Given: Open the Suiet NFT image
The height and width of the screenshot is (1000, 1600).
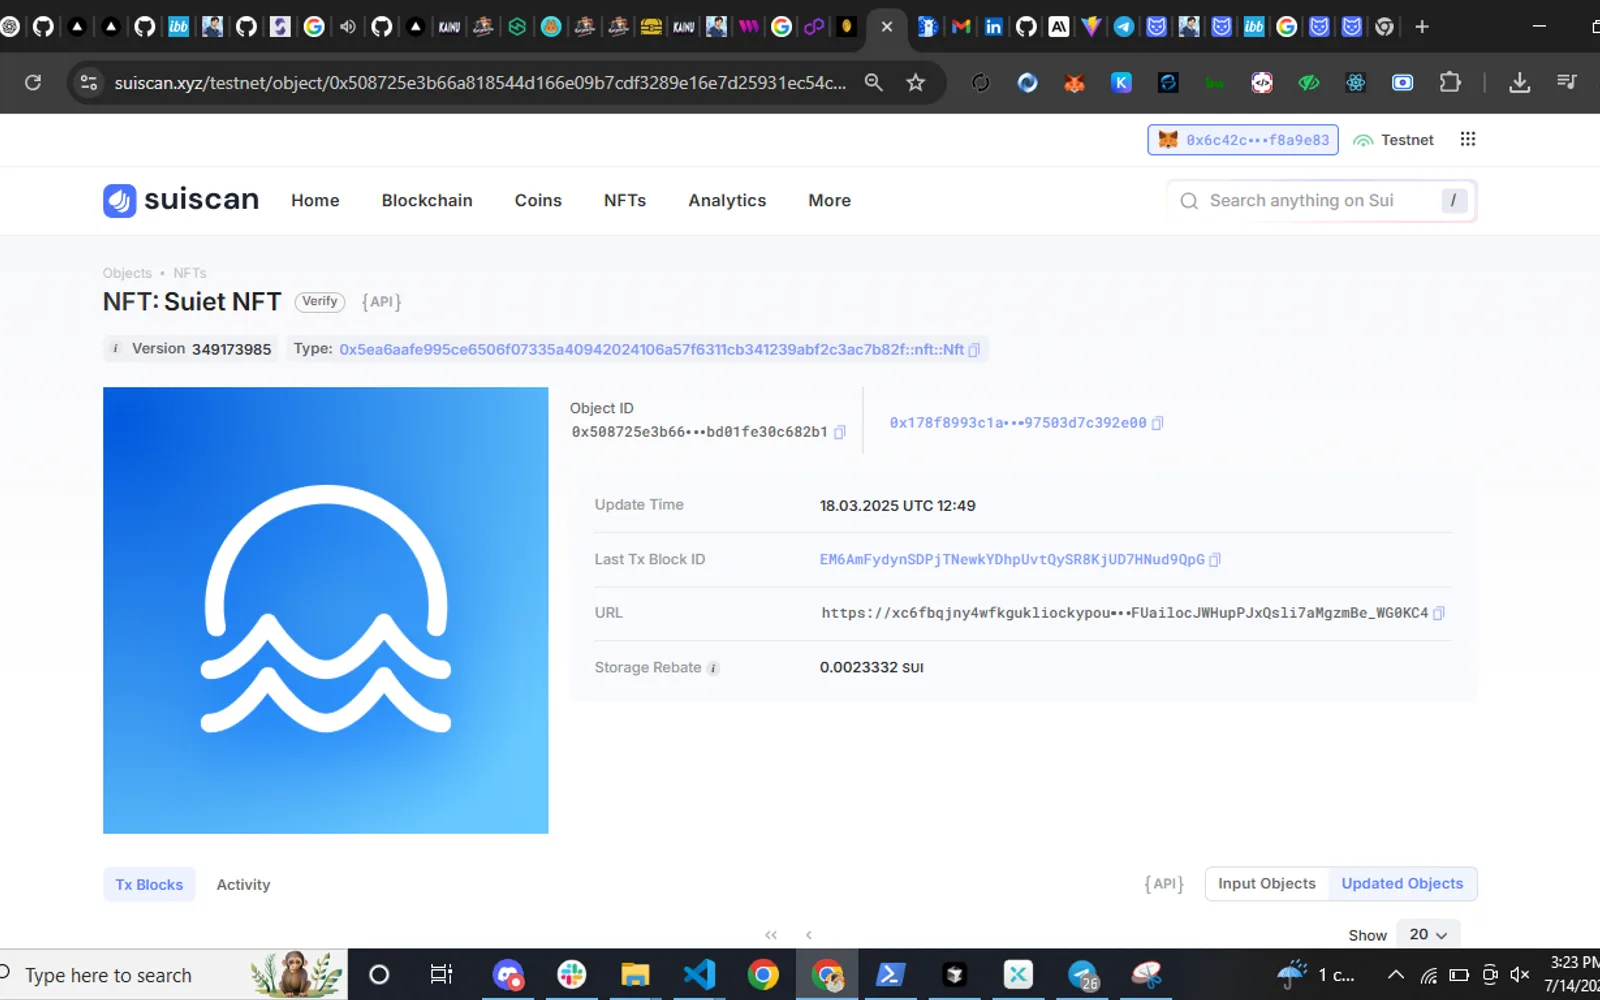Looking at the screenshot, I should coord(325,610).
